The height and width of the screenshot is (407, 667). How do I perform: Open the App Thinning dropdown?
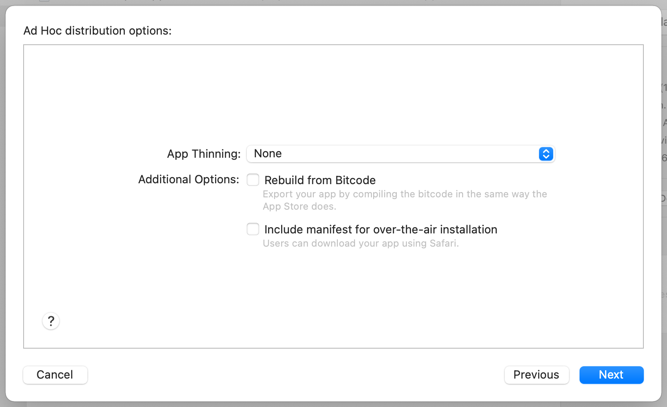click(400, 154)
